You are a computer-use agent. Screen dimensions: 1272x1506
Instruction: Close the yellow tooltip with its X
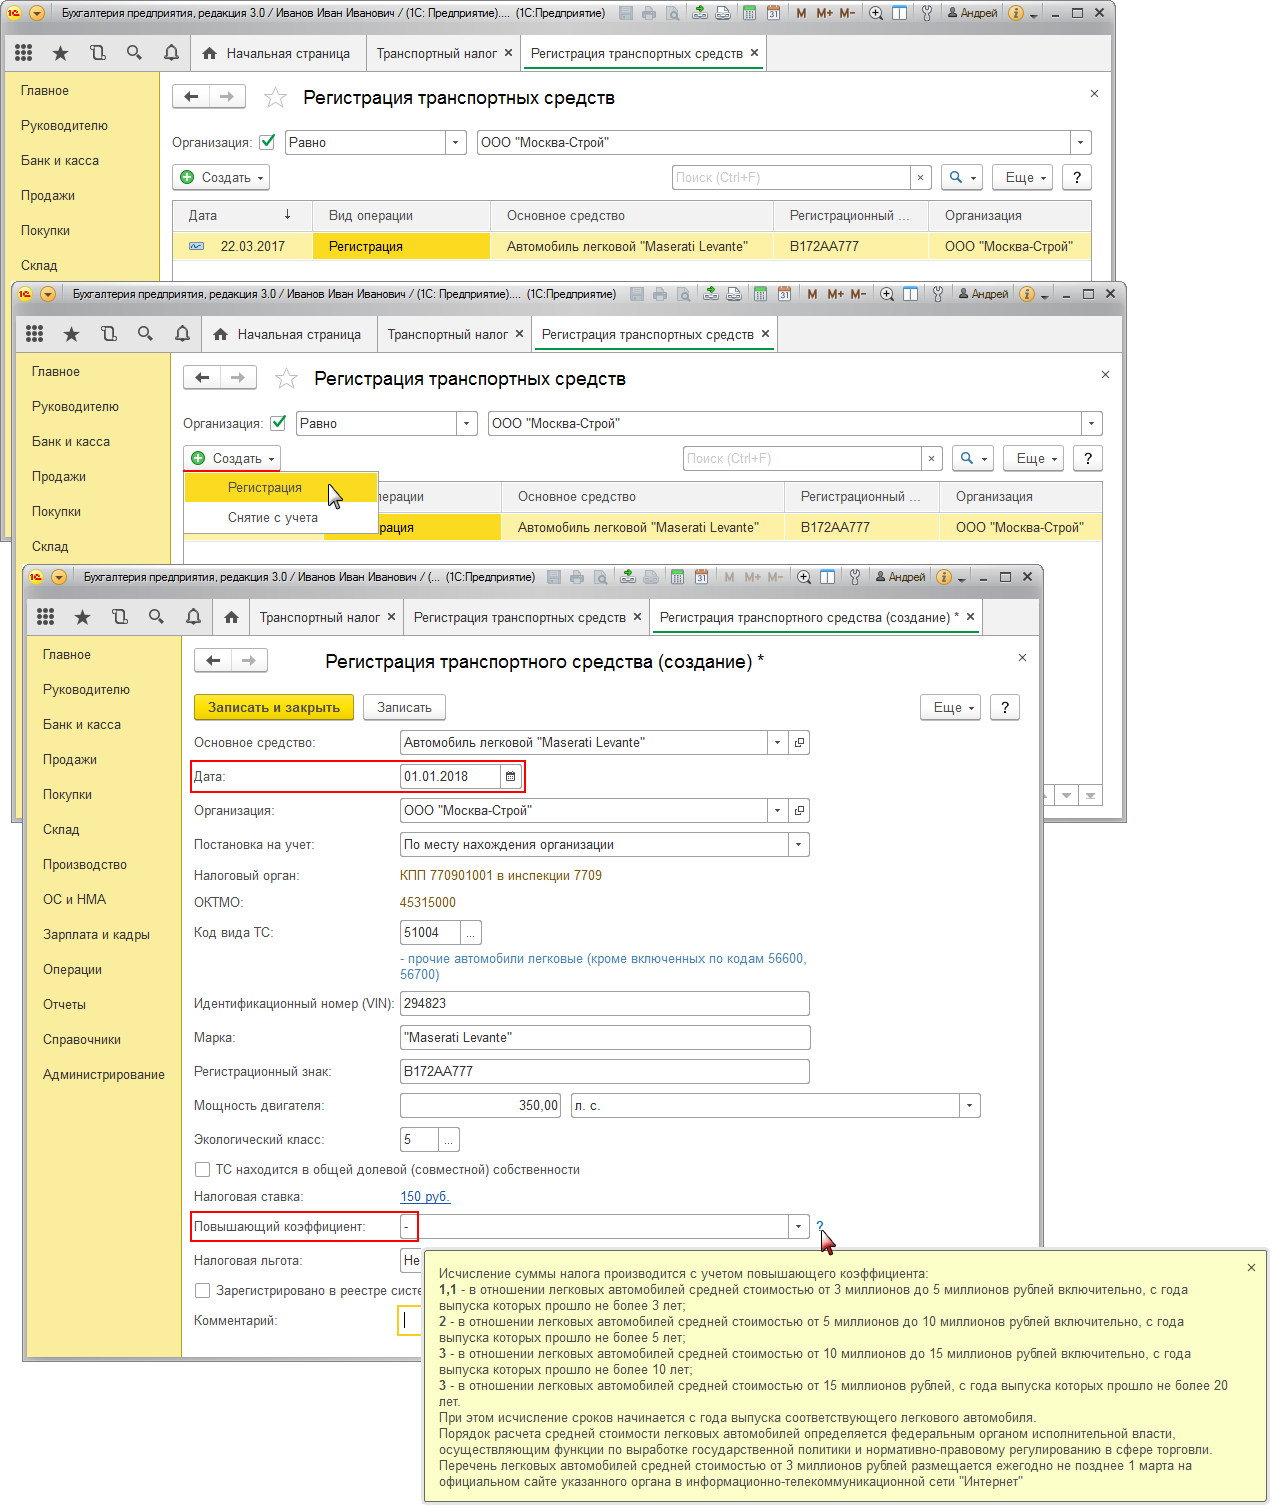[x=1251, y=1267]
